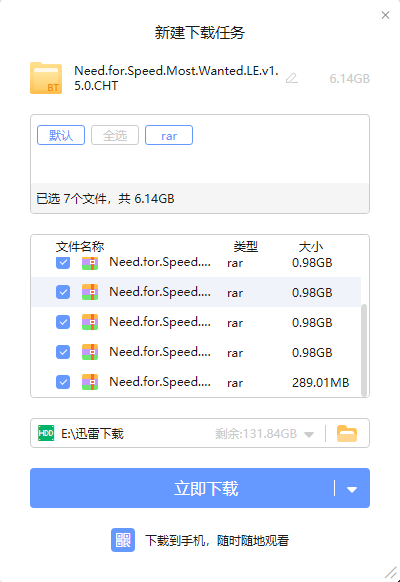
Task: Click the task name Need.for.Speed.Most.Wanted.LE.v1.5.0.CHT
Action: click(x=176, y=78)
